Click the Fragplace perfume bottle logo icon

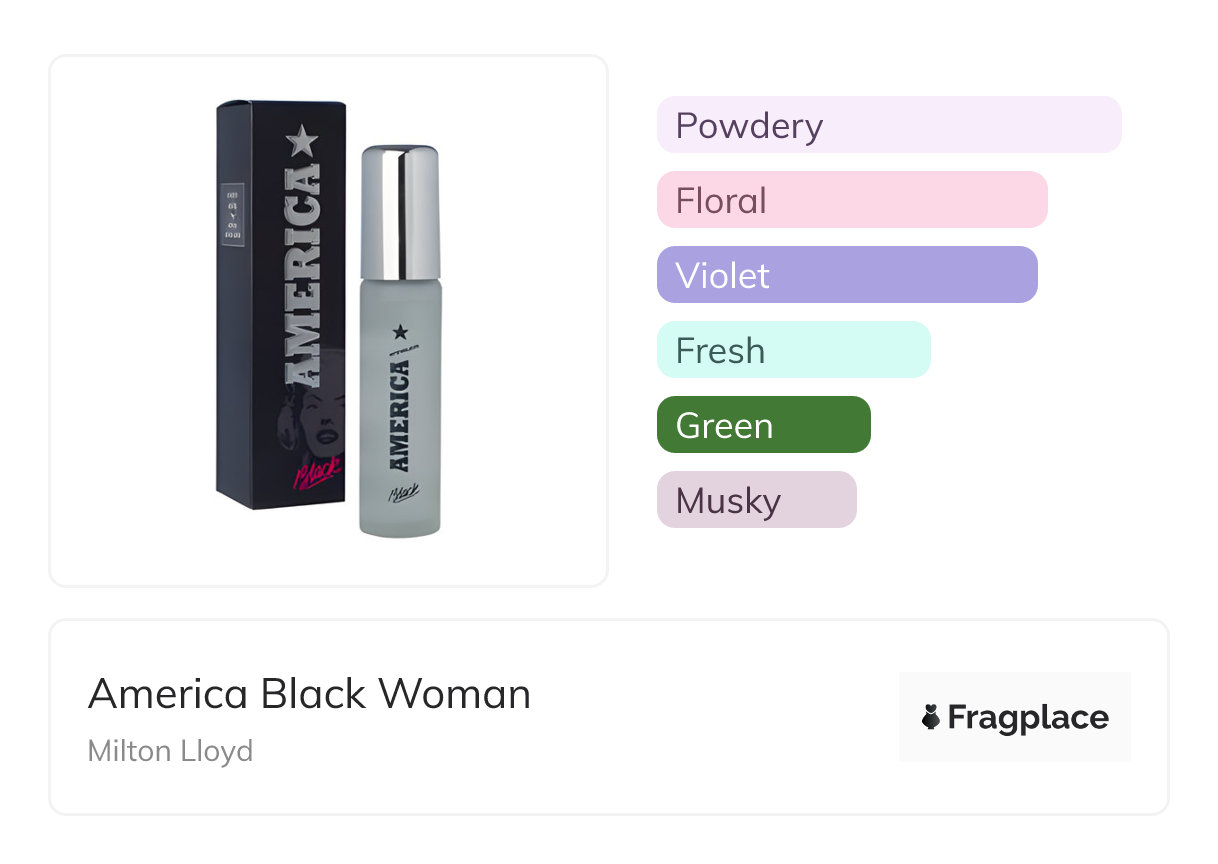click(x=931, y=717)
